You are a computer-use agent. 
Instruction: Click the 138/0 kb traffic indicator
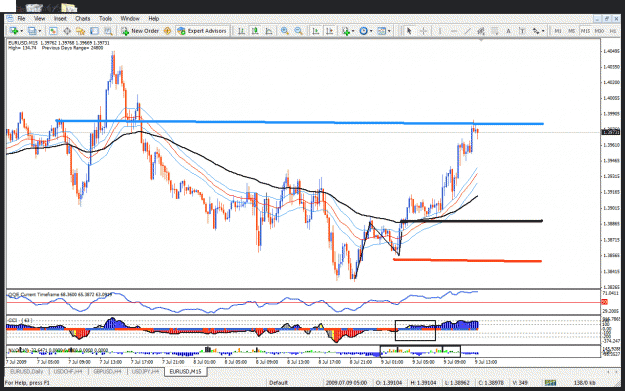click(584, 383)
